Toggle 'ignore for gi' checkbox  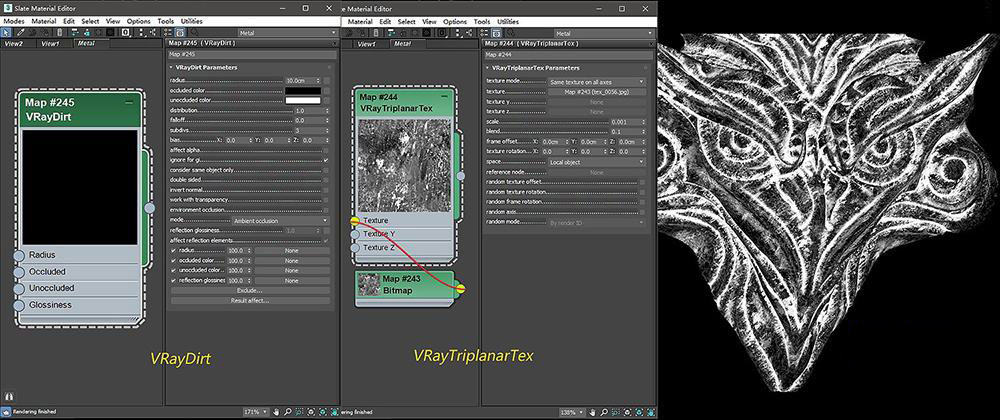point(327,160)
